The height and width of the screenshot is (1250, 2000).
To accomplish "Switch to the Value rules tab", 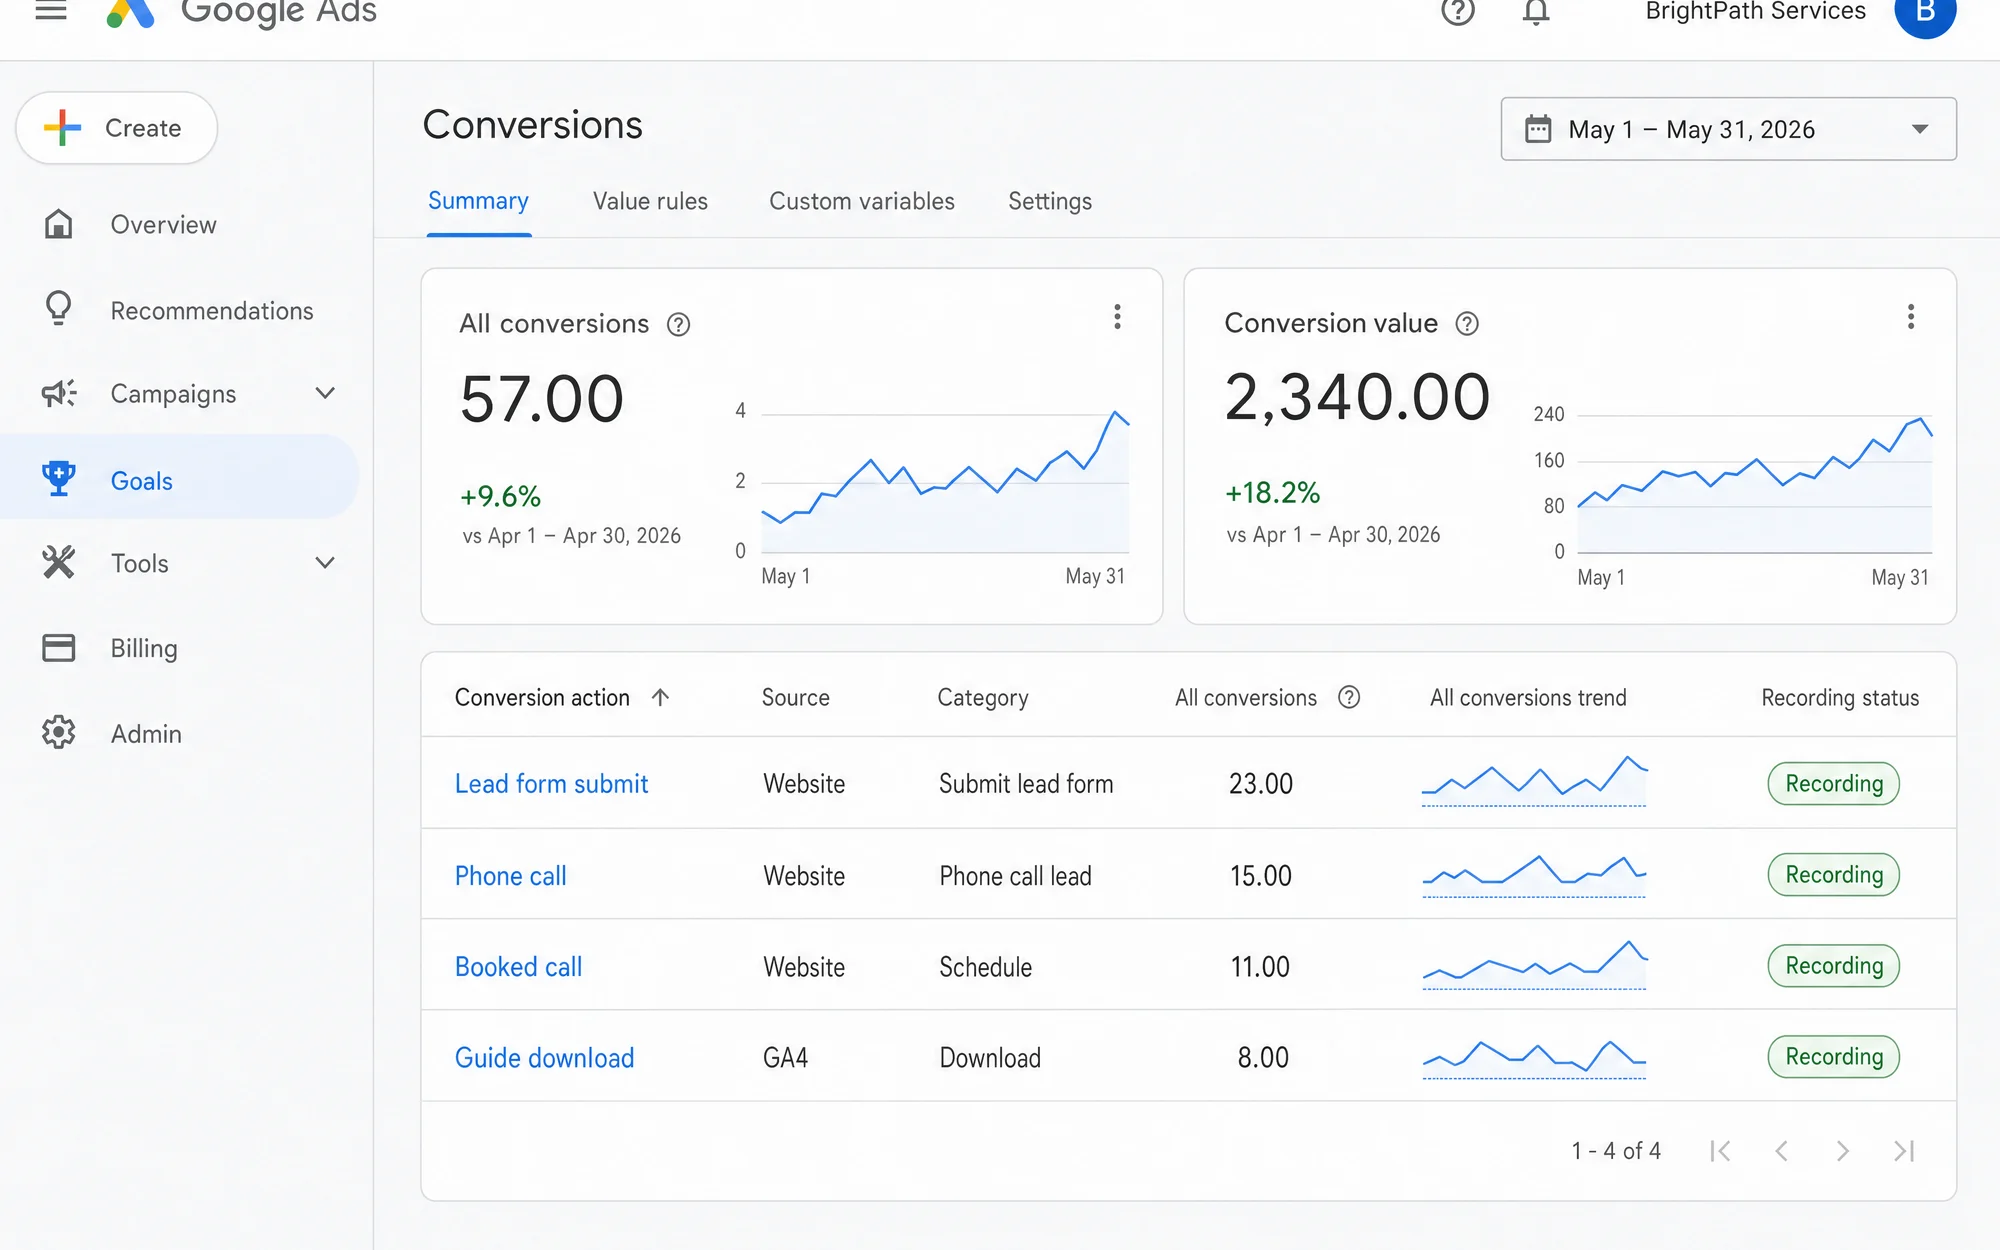I will coord(650,201).
